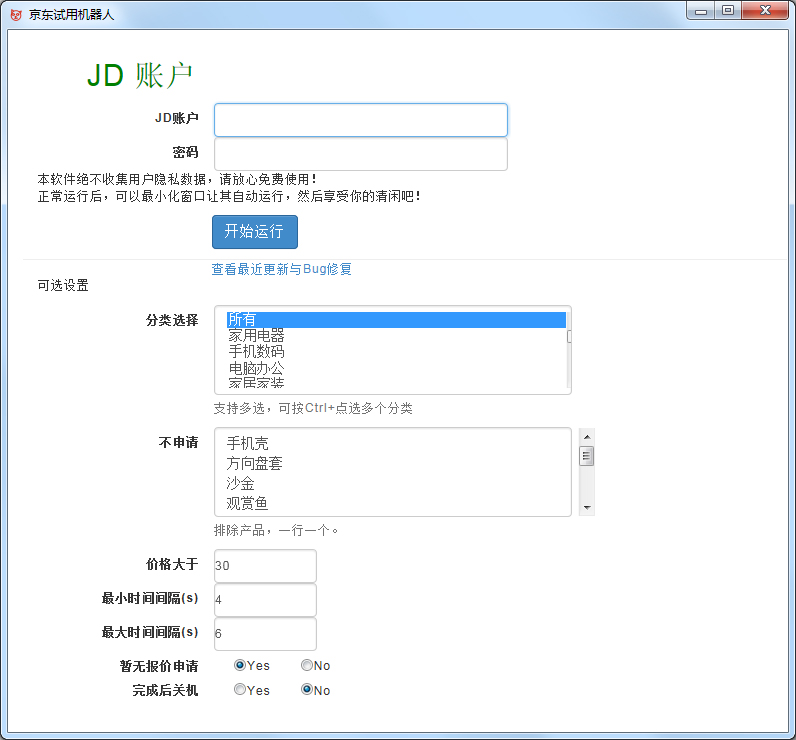This screenshot has height=740, width=796.
Task: Click 方向盘套 line in exclusion box
Action: (254, 463)
